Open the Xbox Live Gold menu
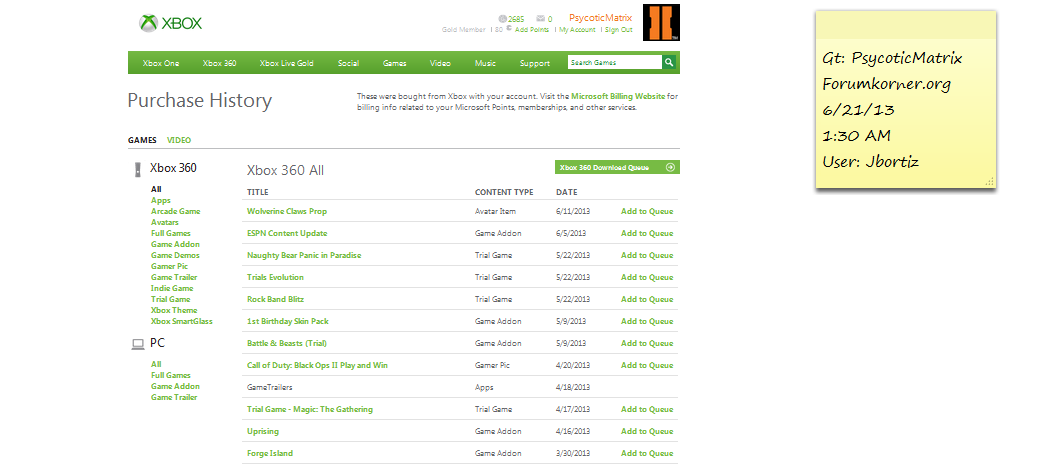1045x464 pixels. [286, 63]
